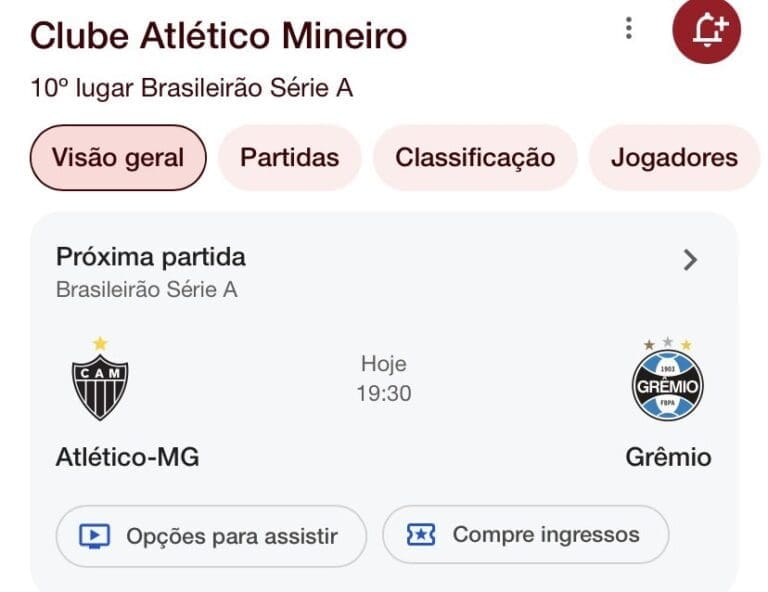Screen dimensions: 768x592
Task: Switch to the Partidas tab
Action: pos(290,158)
